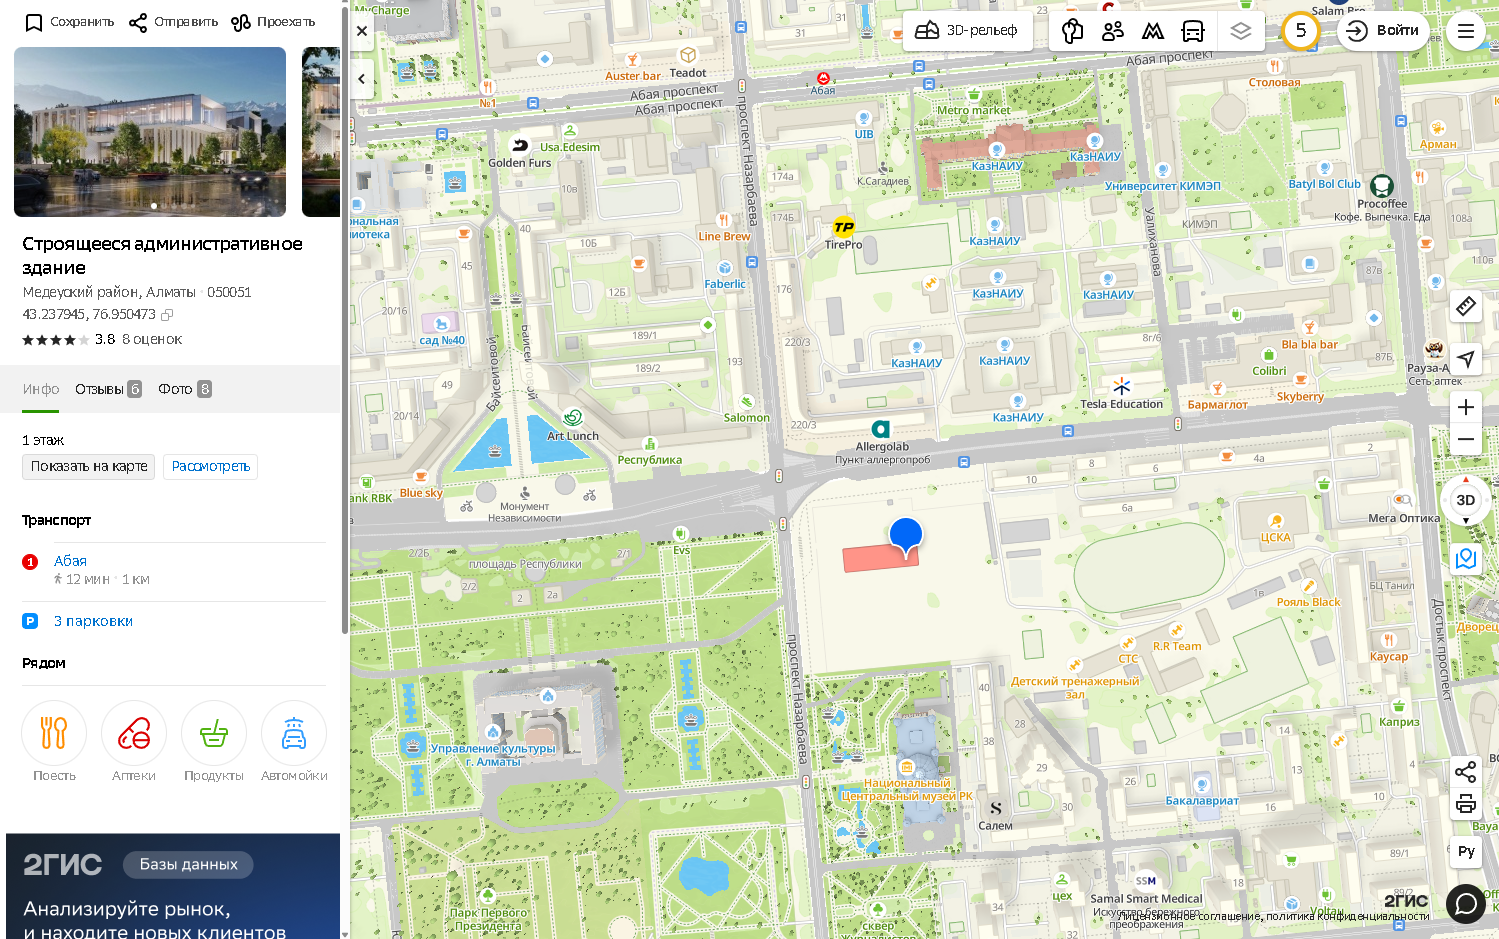Show the metro layer on the map

[x=1153, y=31]
